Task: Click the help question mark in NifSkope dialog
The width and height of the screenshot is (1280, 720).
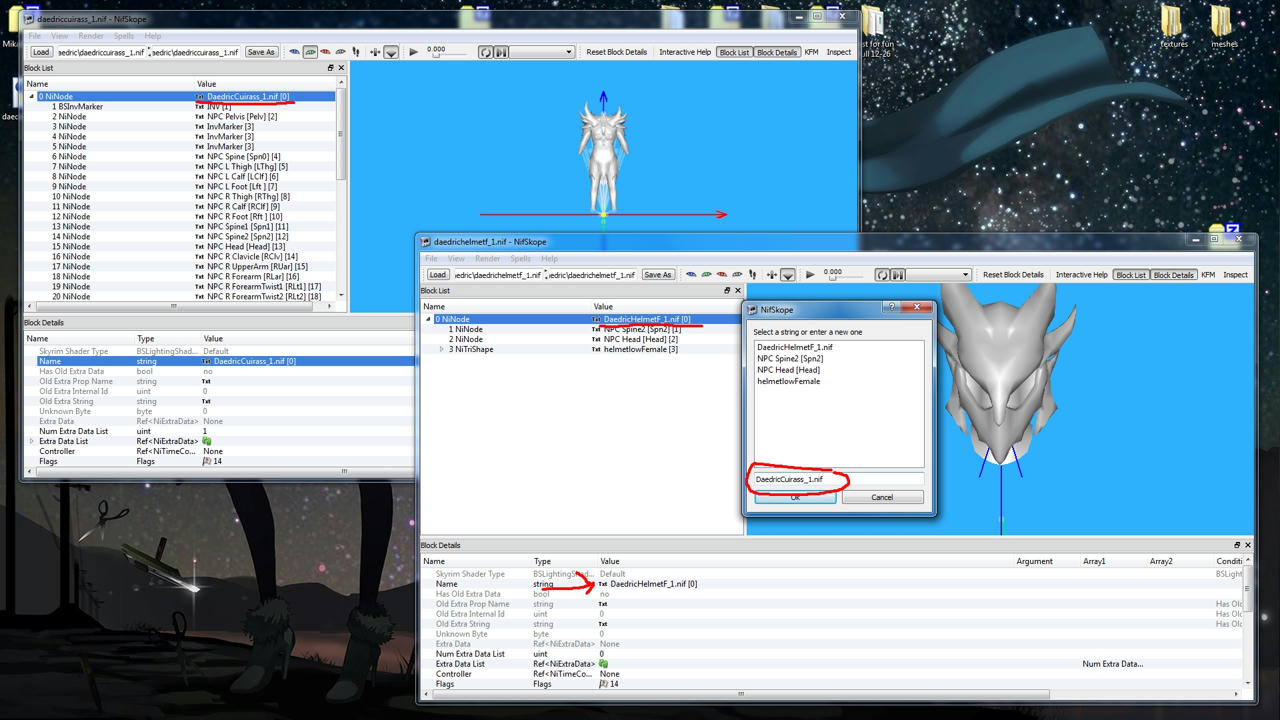Action: tap(892, 308)
